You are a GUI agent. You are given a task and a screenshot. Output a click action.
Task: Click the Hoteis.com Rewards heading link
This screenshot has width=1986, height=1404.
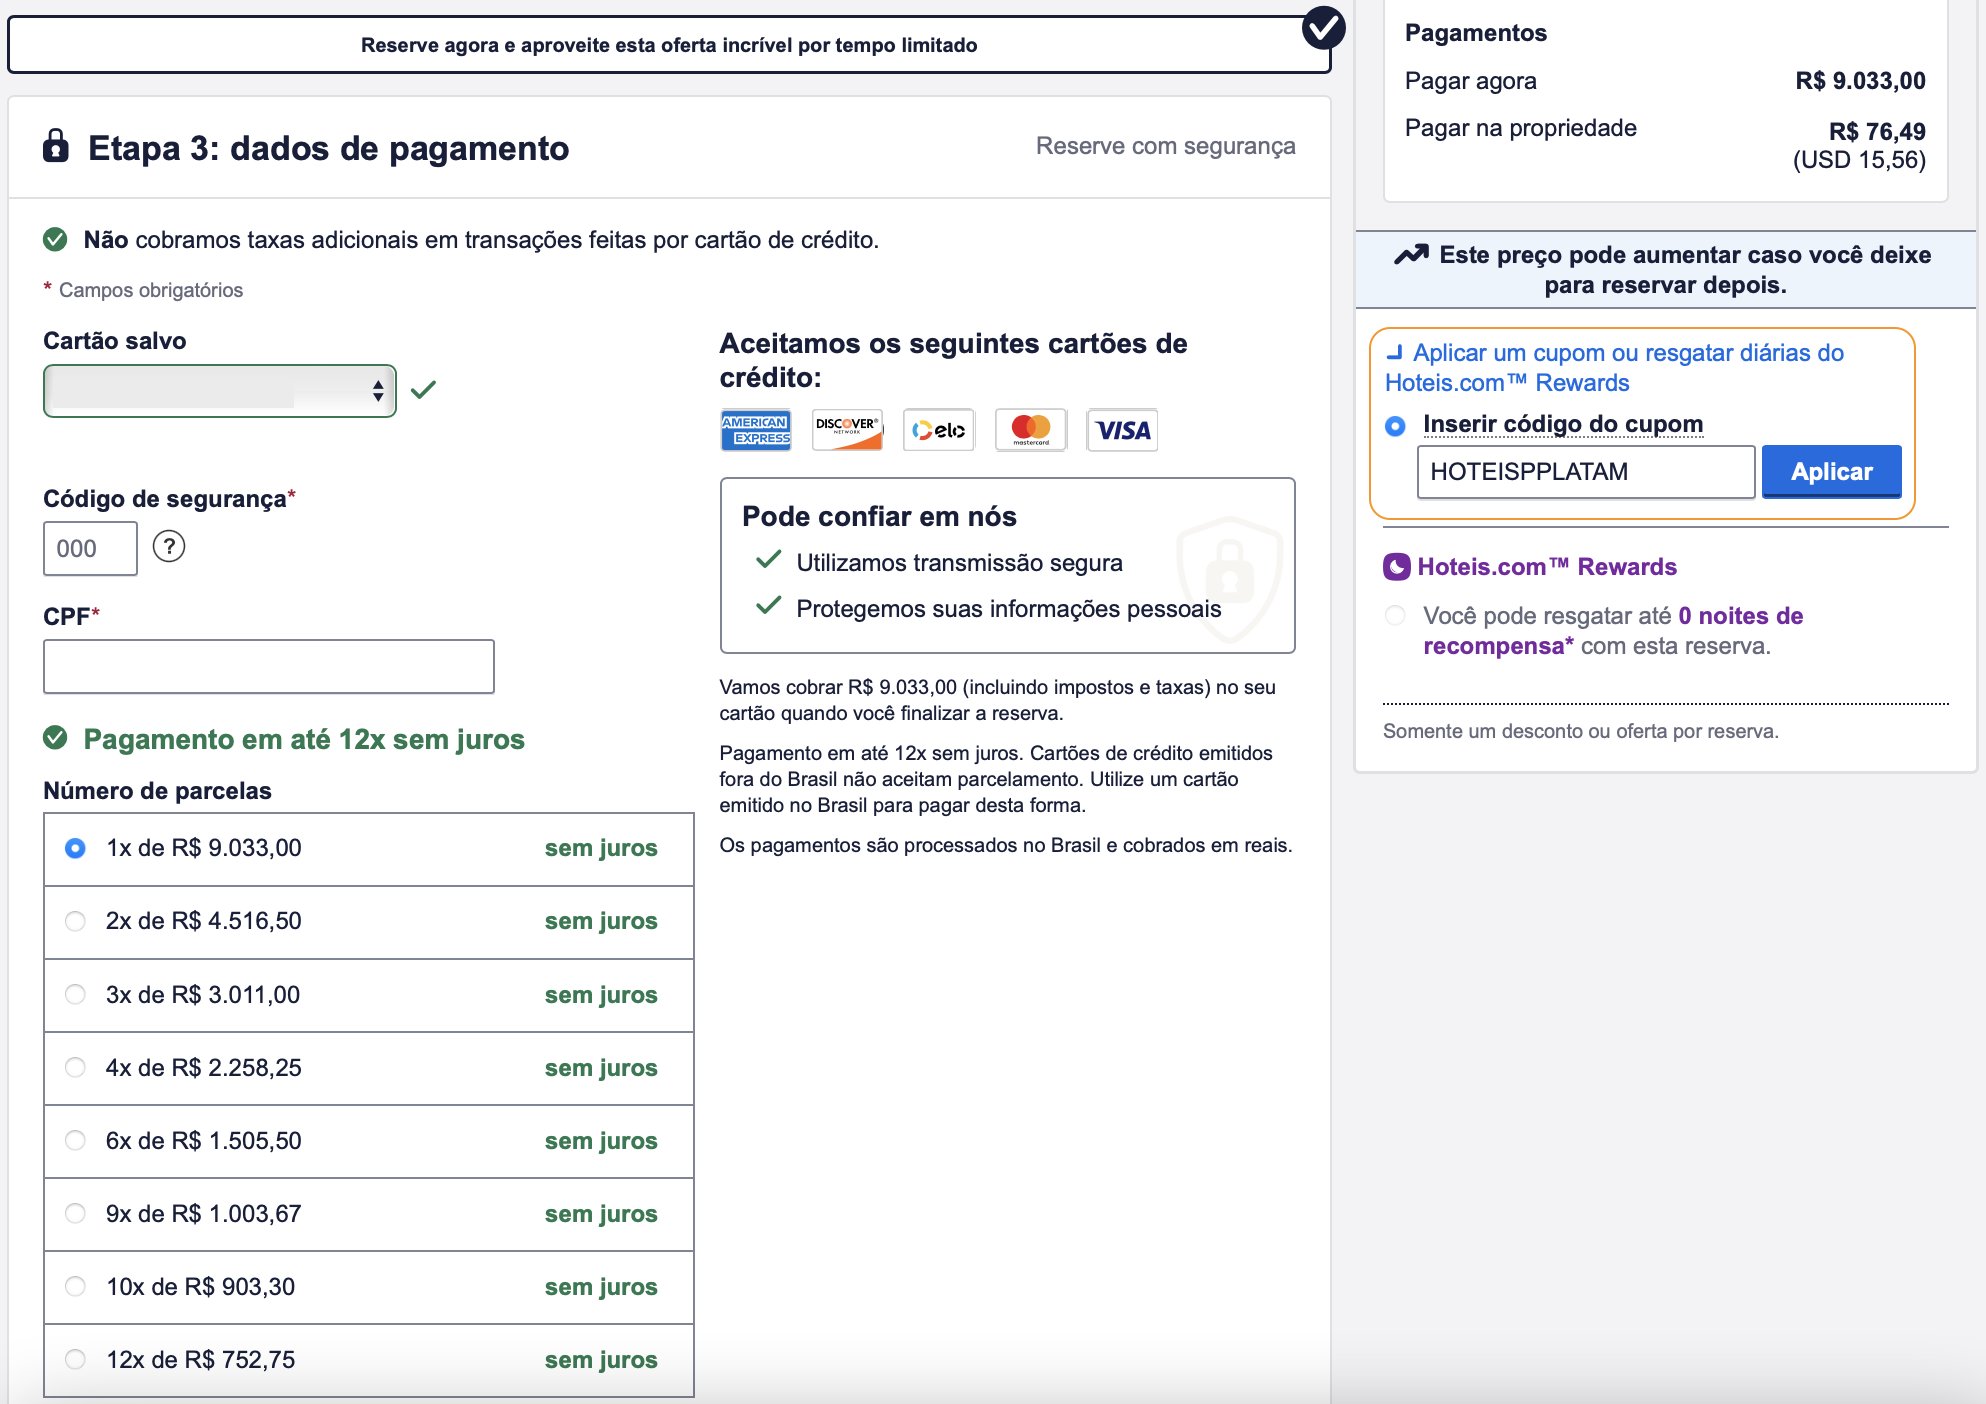[1546, 567]
